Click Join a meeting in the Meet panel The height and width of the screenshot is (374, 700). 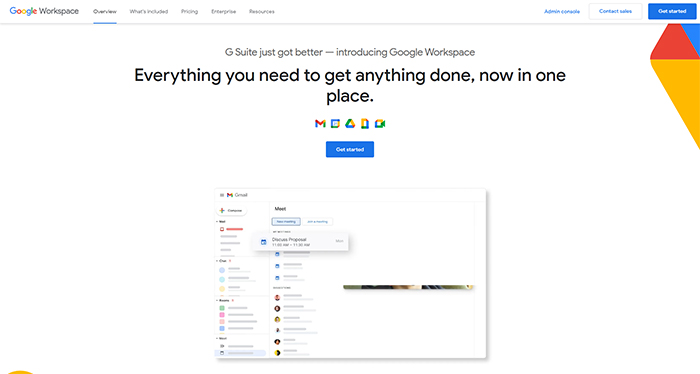317,221
